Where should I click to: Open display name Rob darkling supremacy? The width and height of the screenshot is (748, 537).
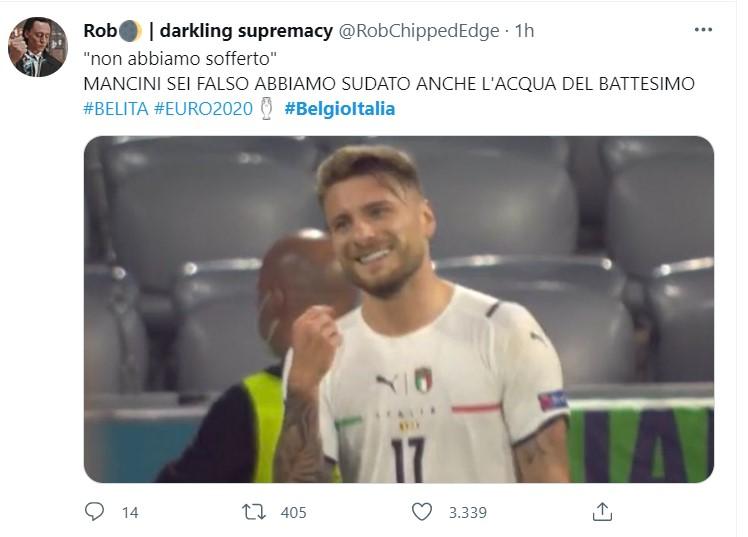pos(208,31)
